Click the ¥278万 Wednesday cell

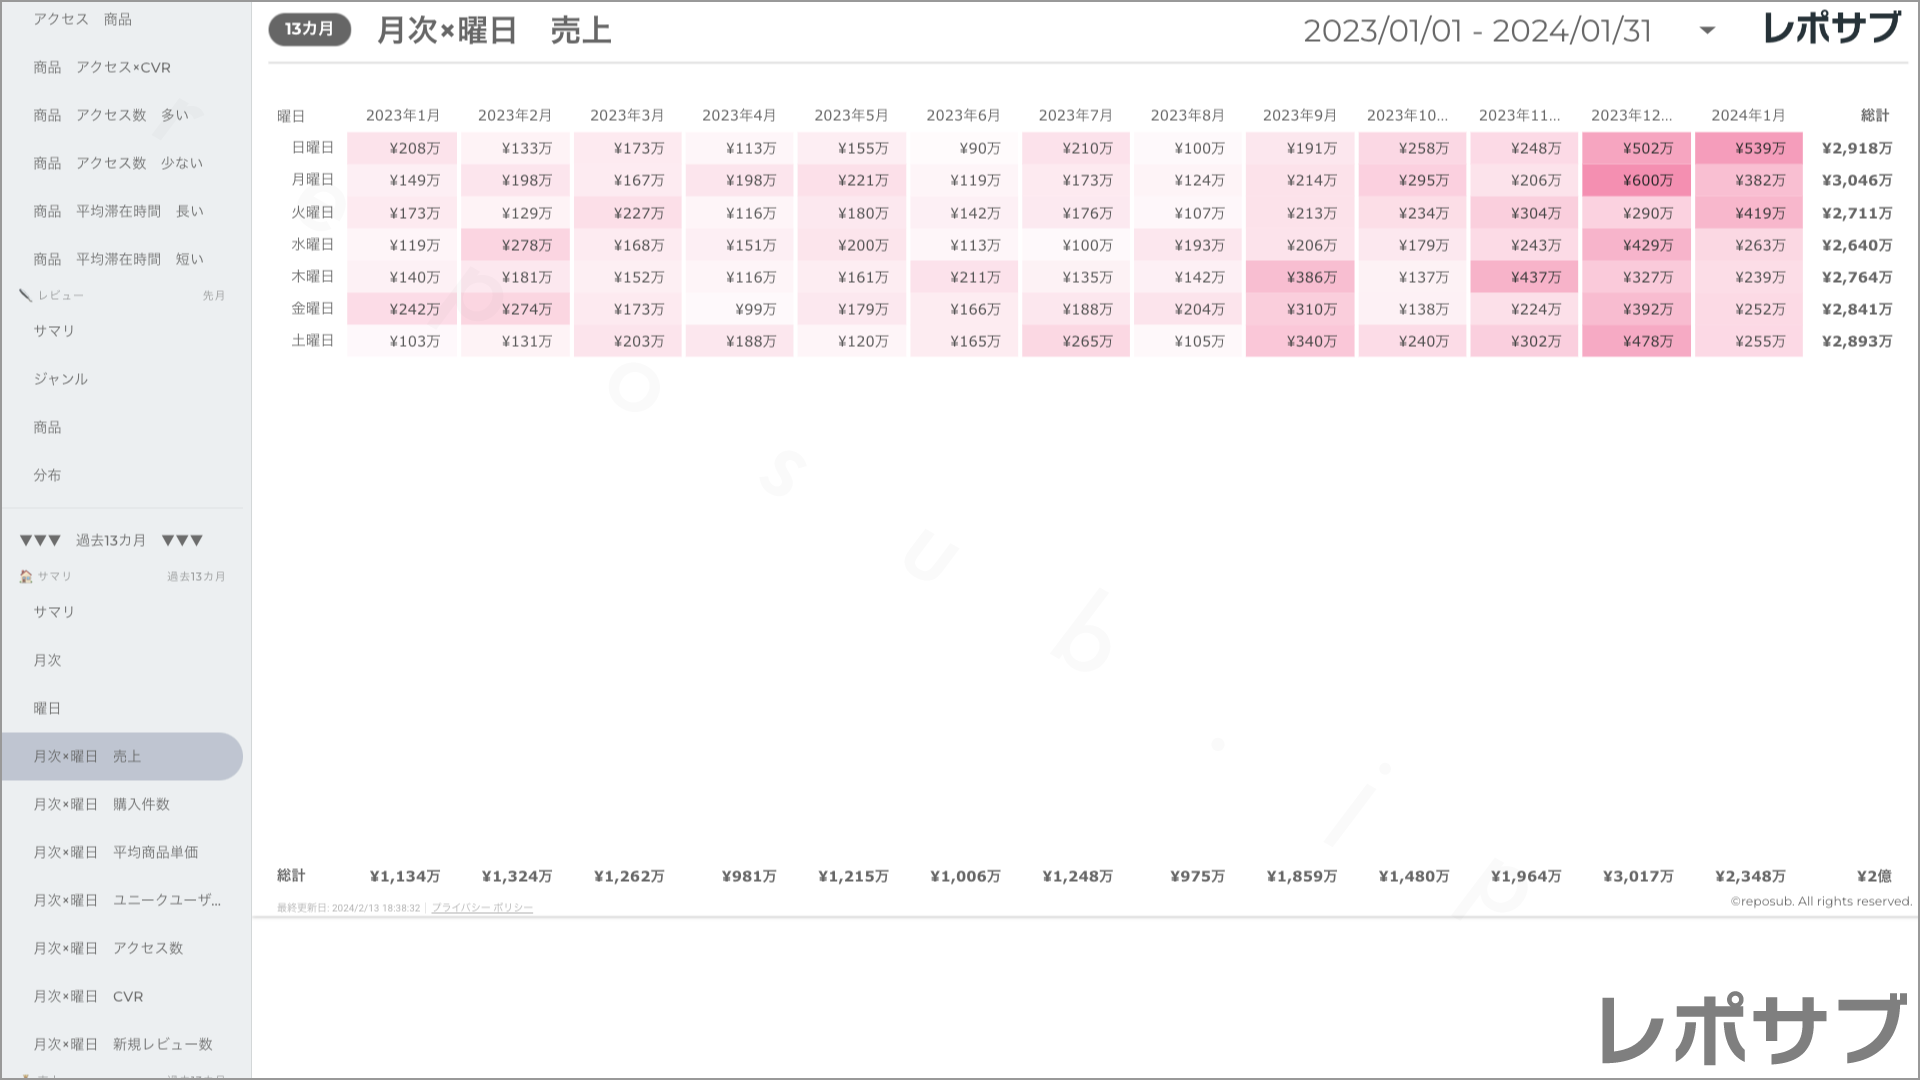pyautogui.click(x=515, y=245)
